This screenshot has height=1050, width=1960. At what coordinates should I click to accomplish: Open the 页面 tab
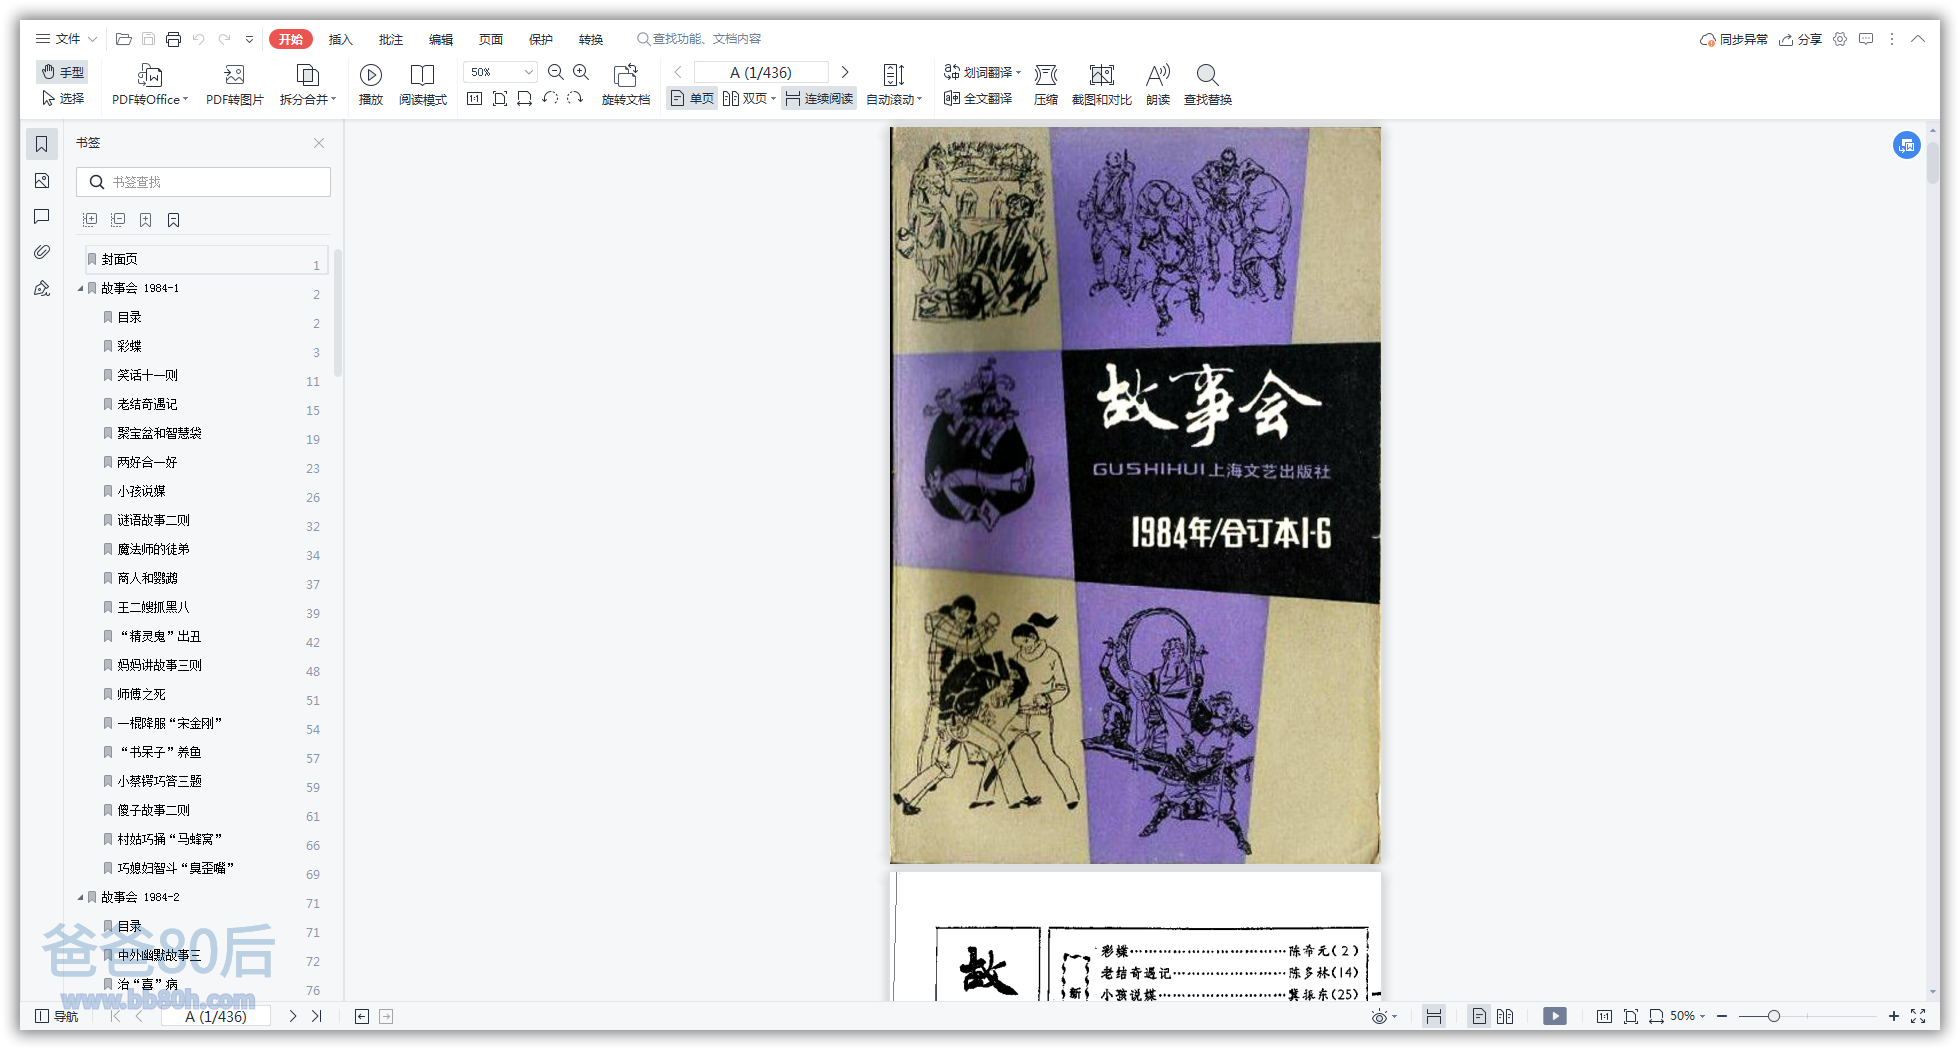491,39
